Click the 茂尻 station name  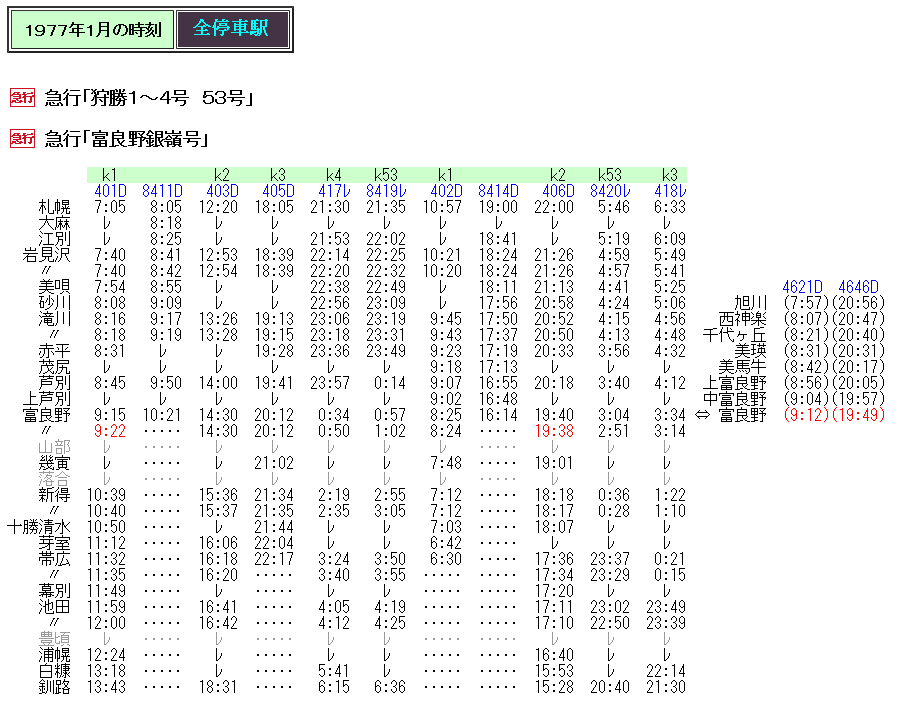[55, 367]
